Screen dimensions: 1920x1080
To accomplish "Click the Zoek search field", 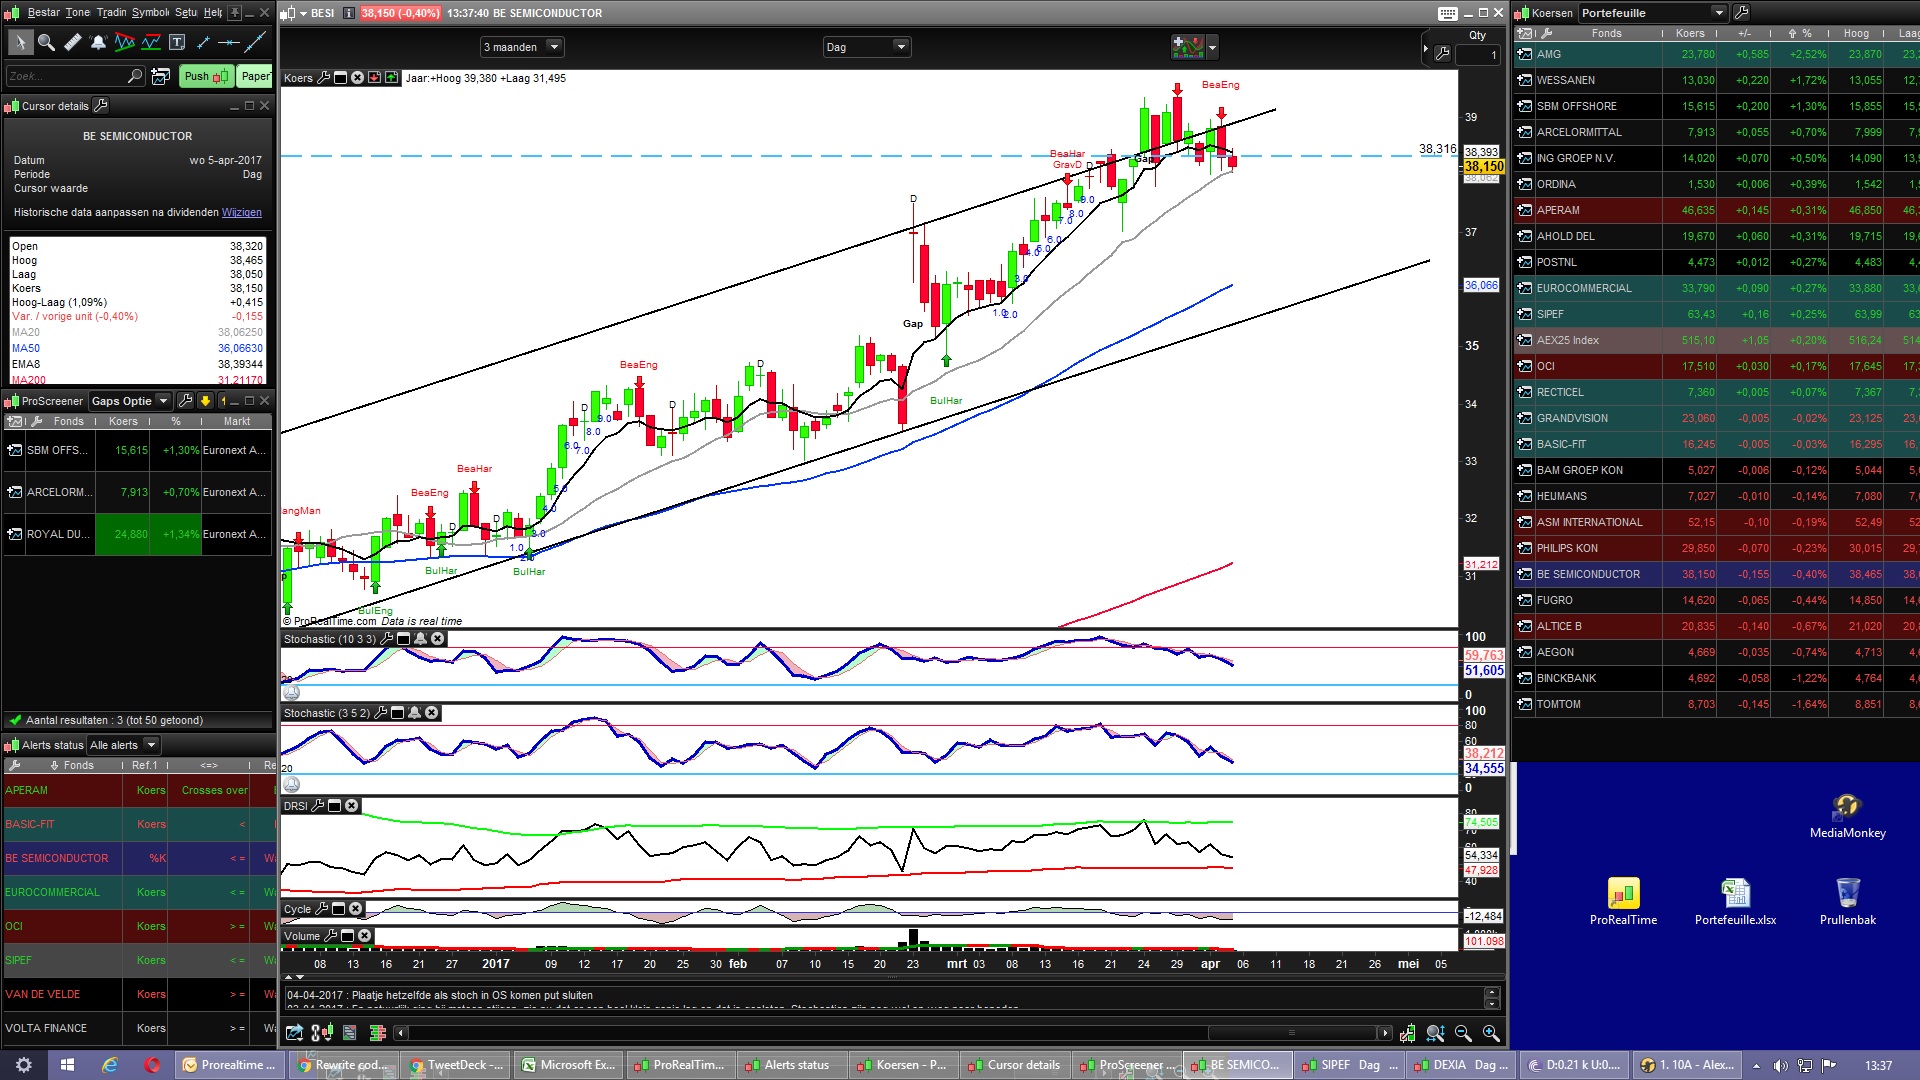I will tap(65, 76).
